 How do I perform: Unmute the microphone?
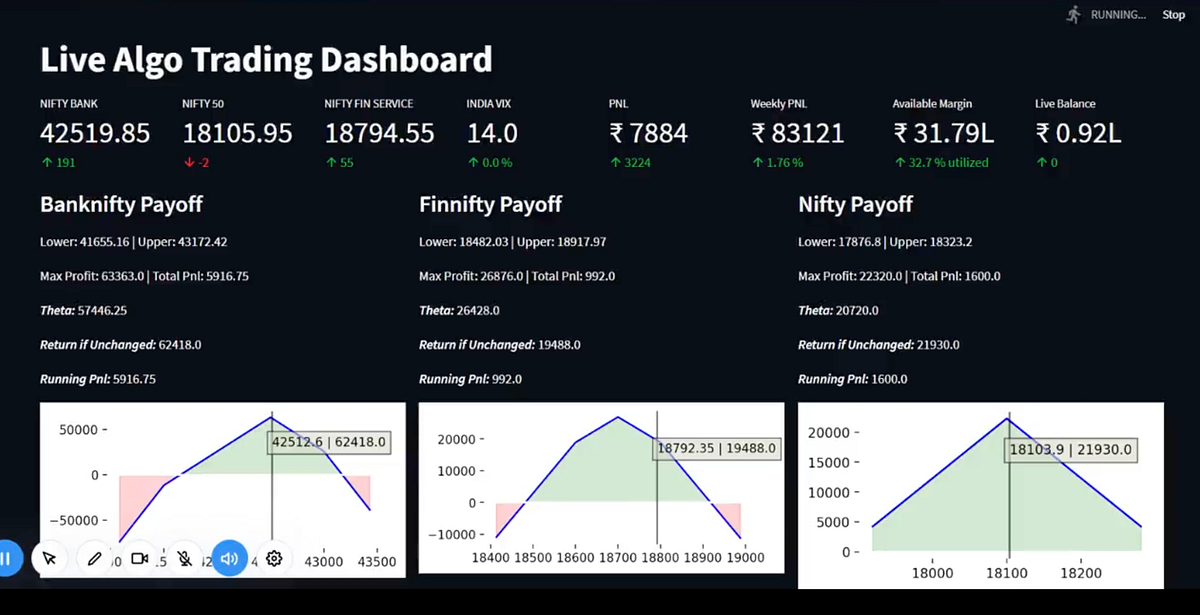coord(185,558)
